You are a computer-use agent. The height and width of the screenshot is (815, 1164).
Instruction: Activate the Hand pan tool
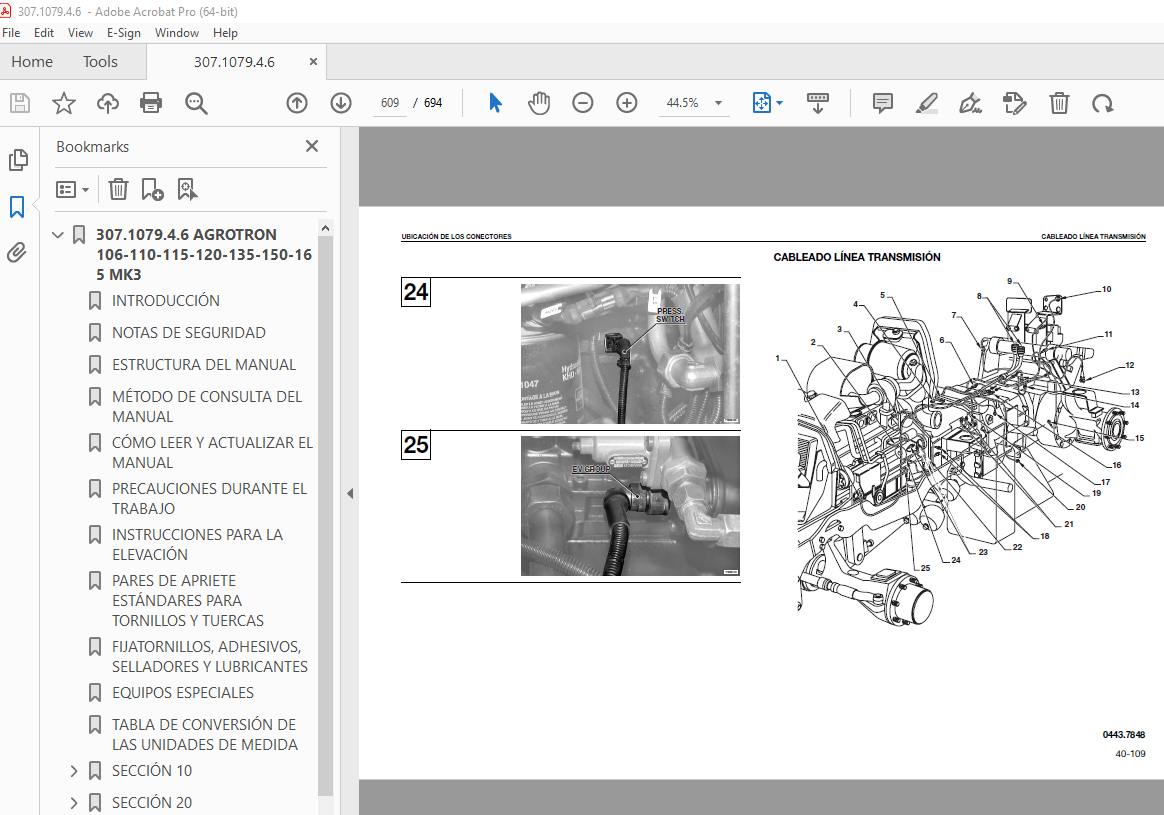pos(539,103)
